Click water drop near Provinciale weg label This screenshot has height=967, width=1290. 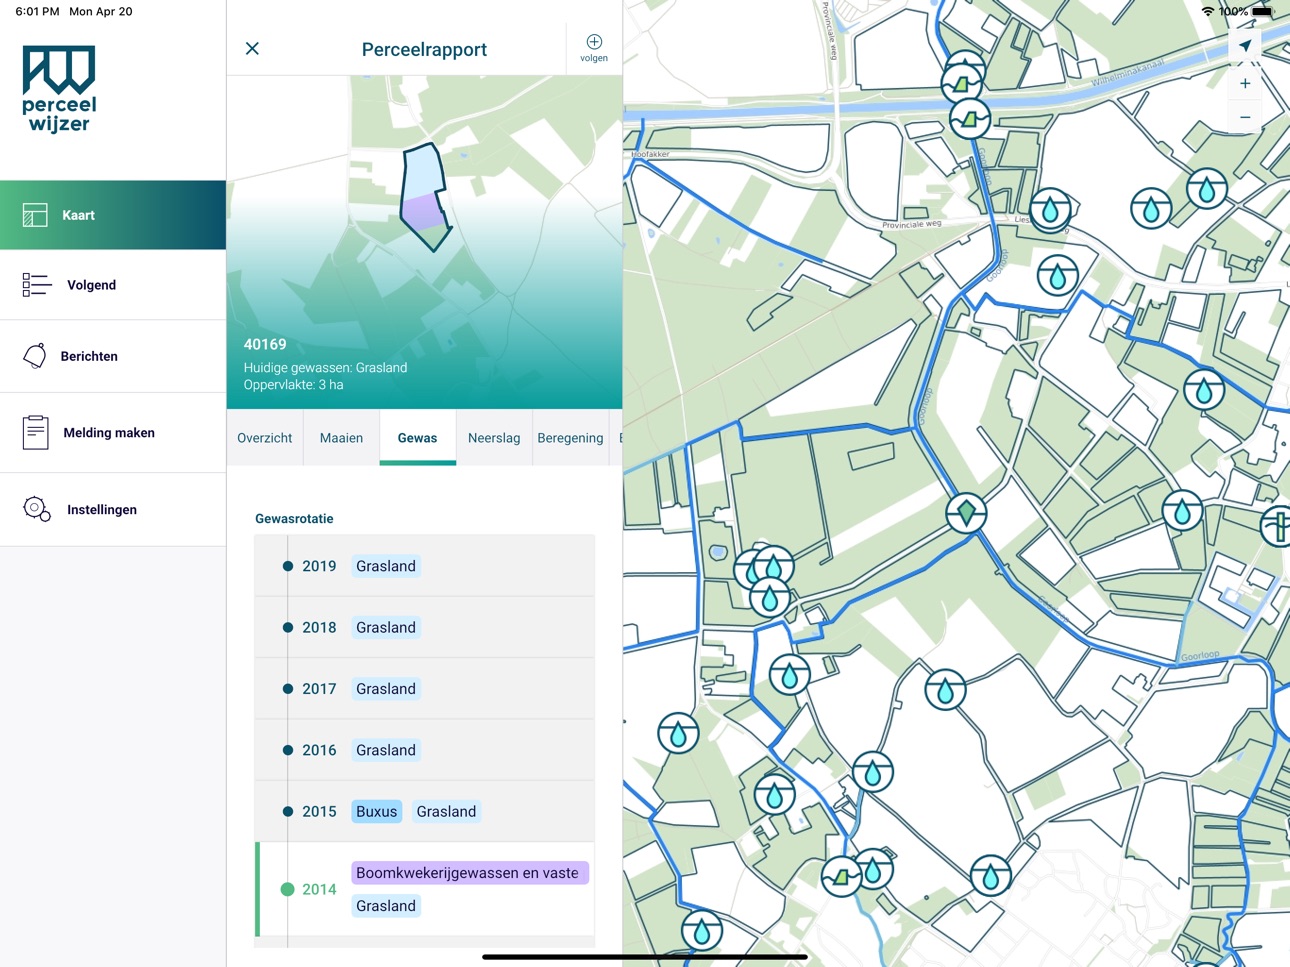click(1050, 210)
